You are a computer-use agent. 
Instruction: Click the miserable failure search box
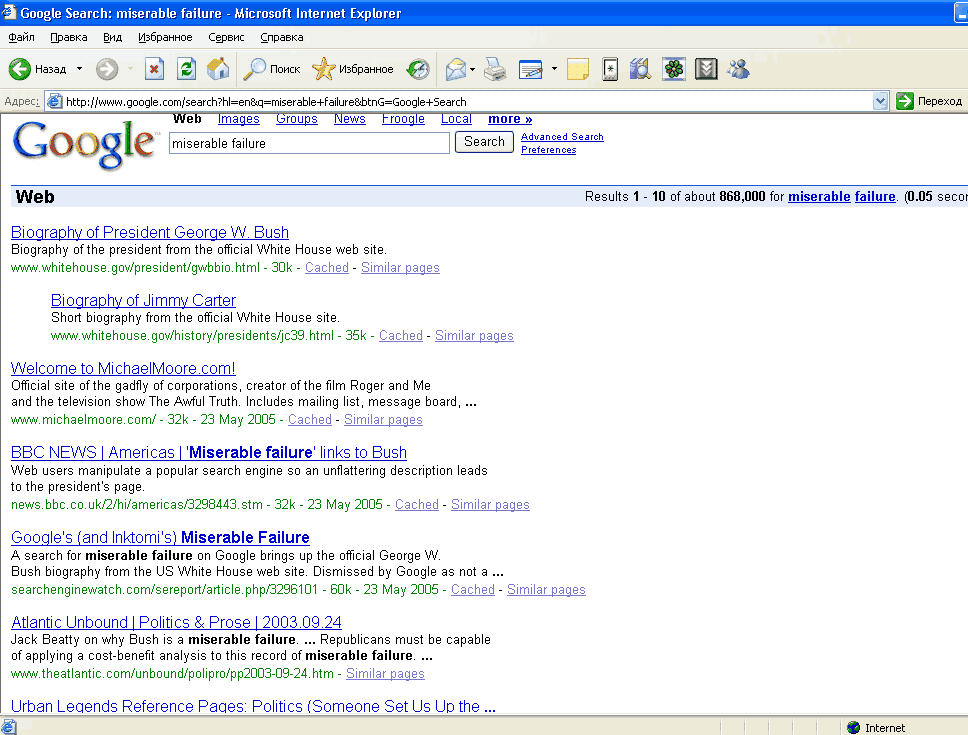[309, 143]
